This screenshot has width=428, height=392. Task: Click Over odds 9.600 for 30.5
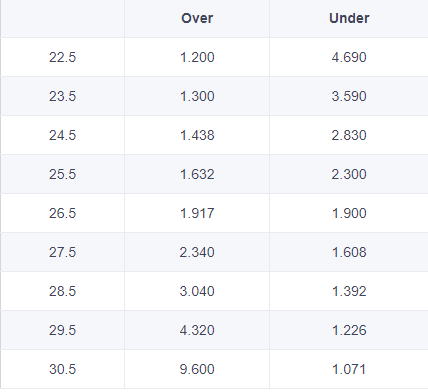(x=197, y=369)
